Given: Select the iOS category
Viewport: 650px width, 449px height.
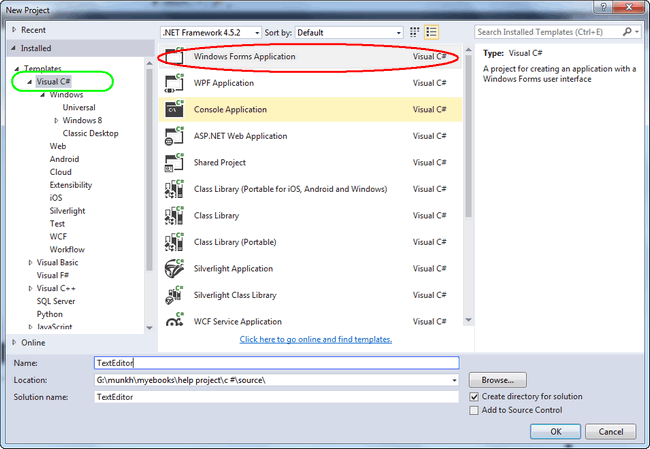Looking at the screenshot, I should 56,198.
